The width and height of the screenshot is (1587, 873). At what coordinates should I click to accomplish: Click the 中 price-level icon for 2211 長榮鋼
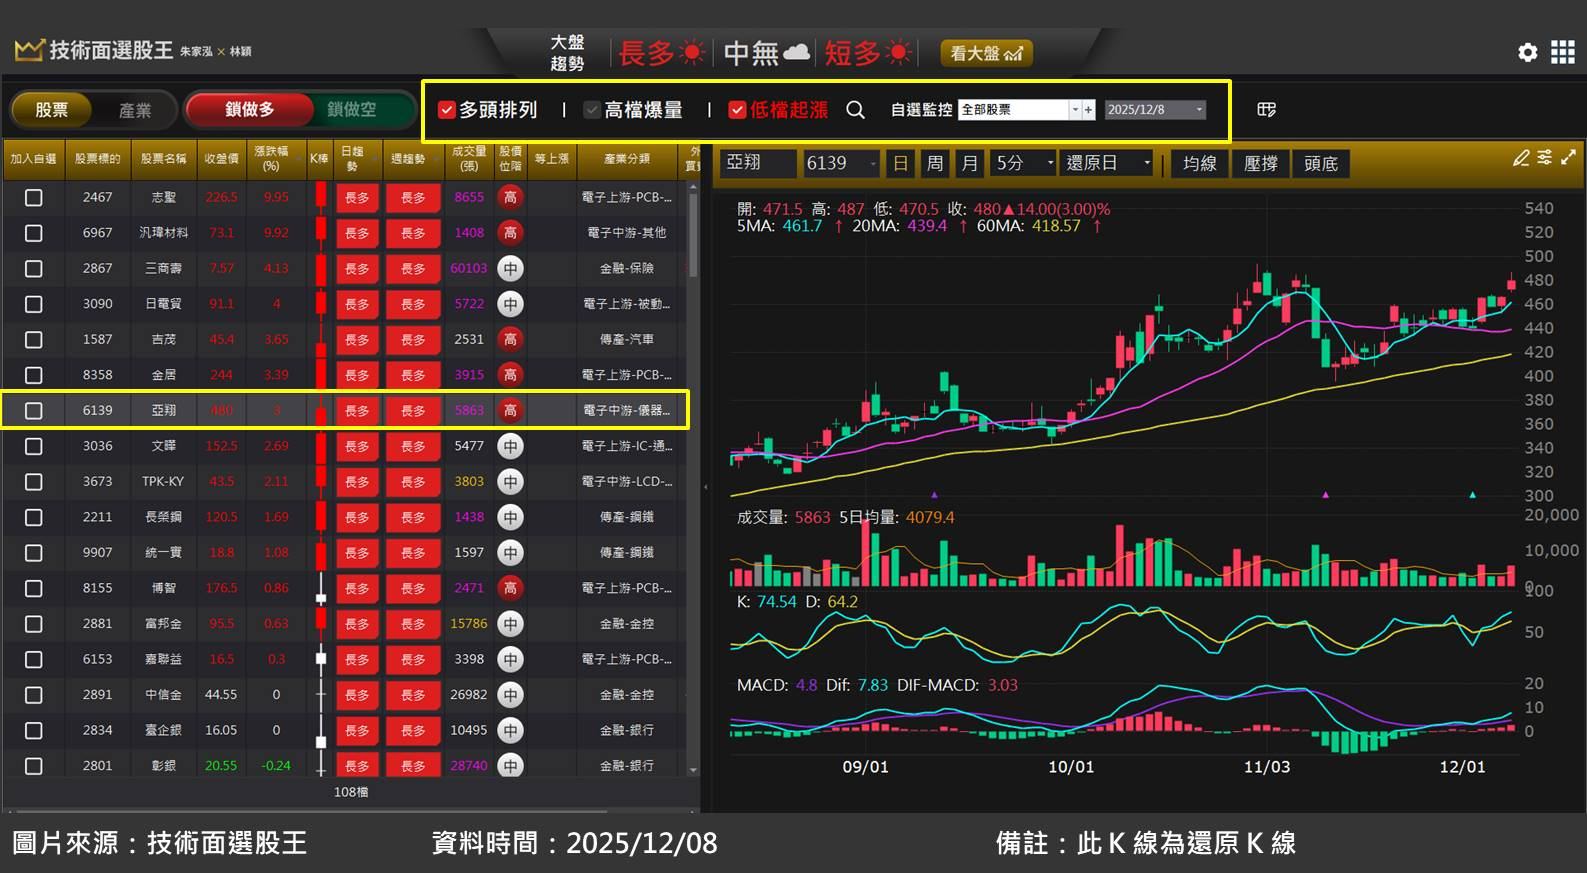point(510,517)
